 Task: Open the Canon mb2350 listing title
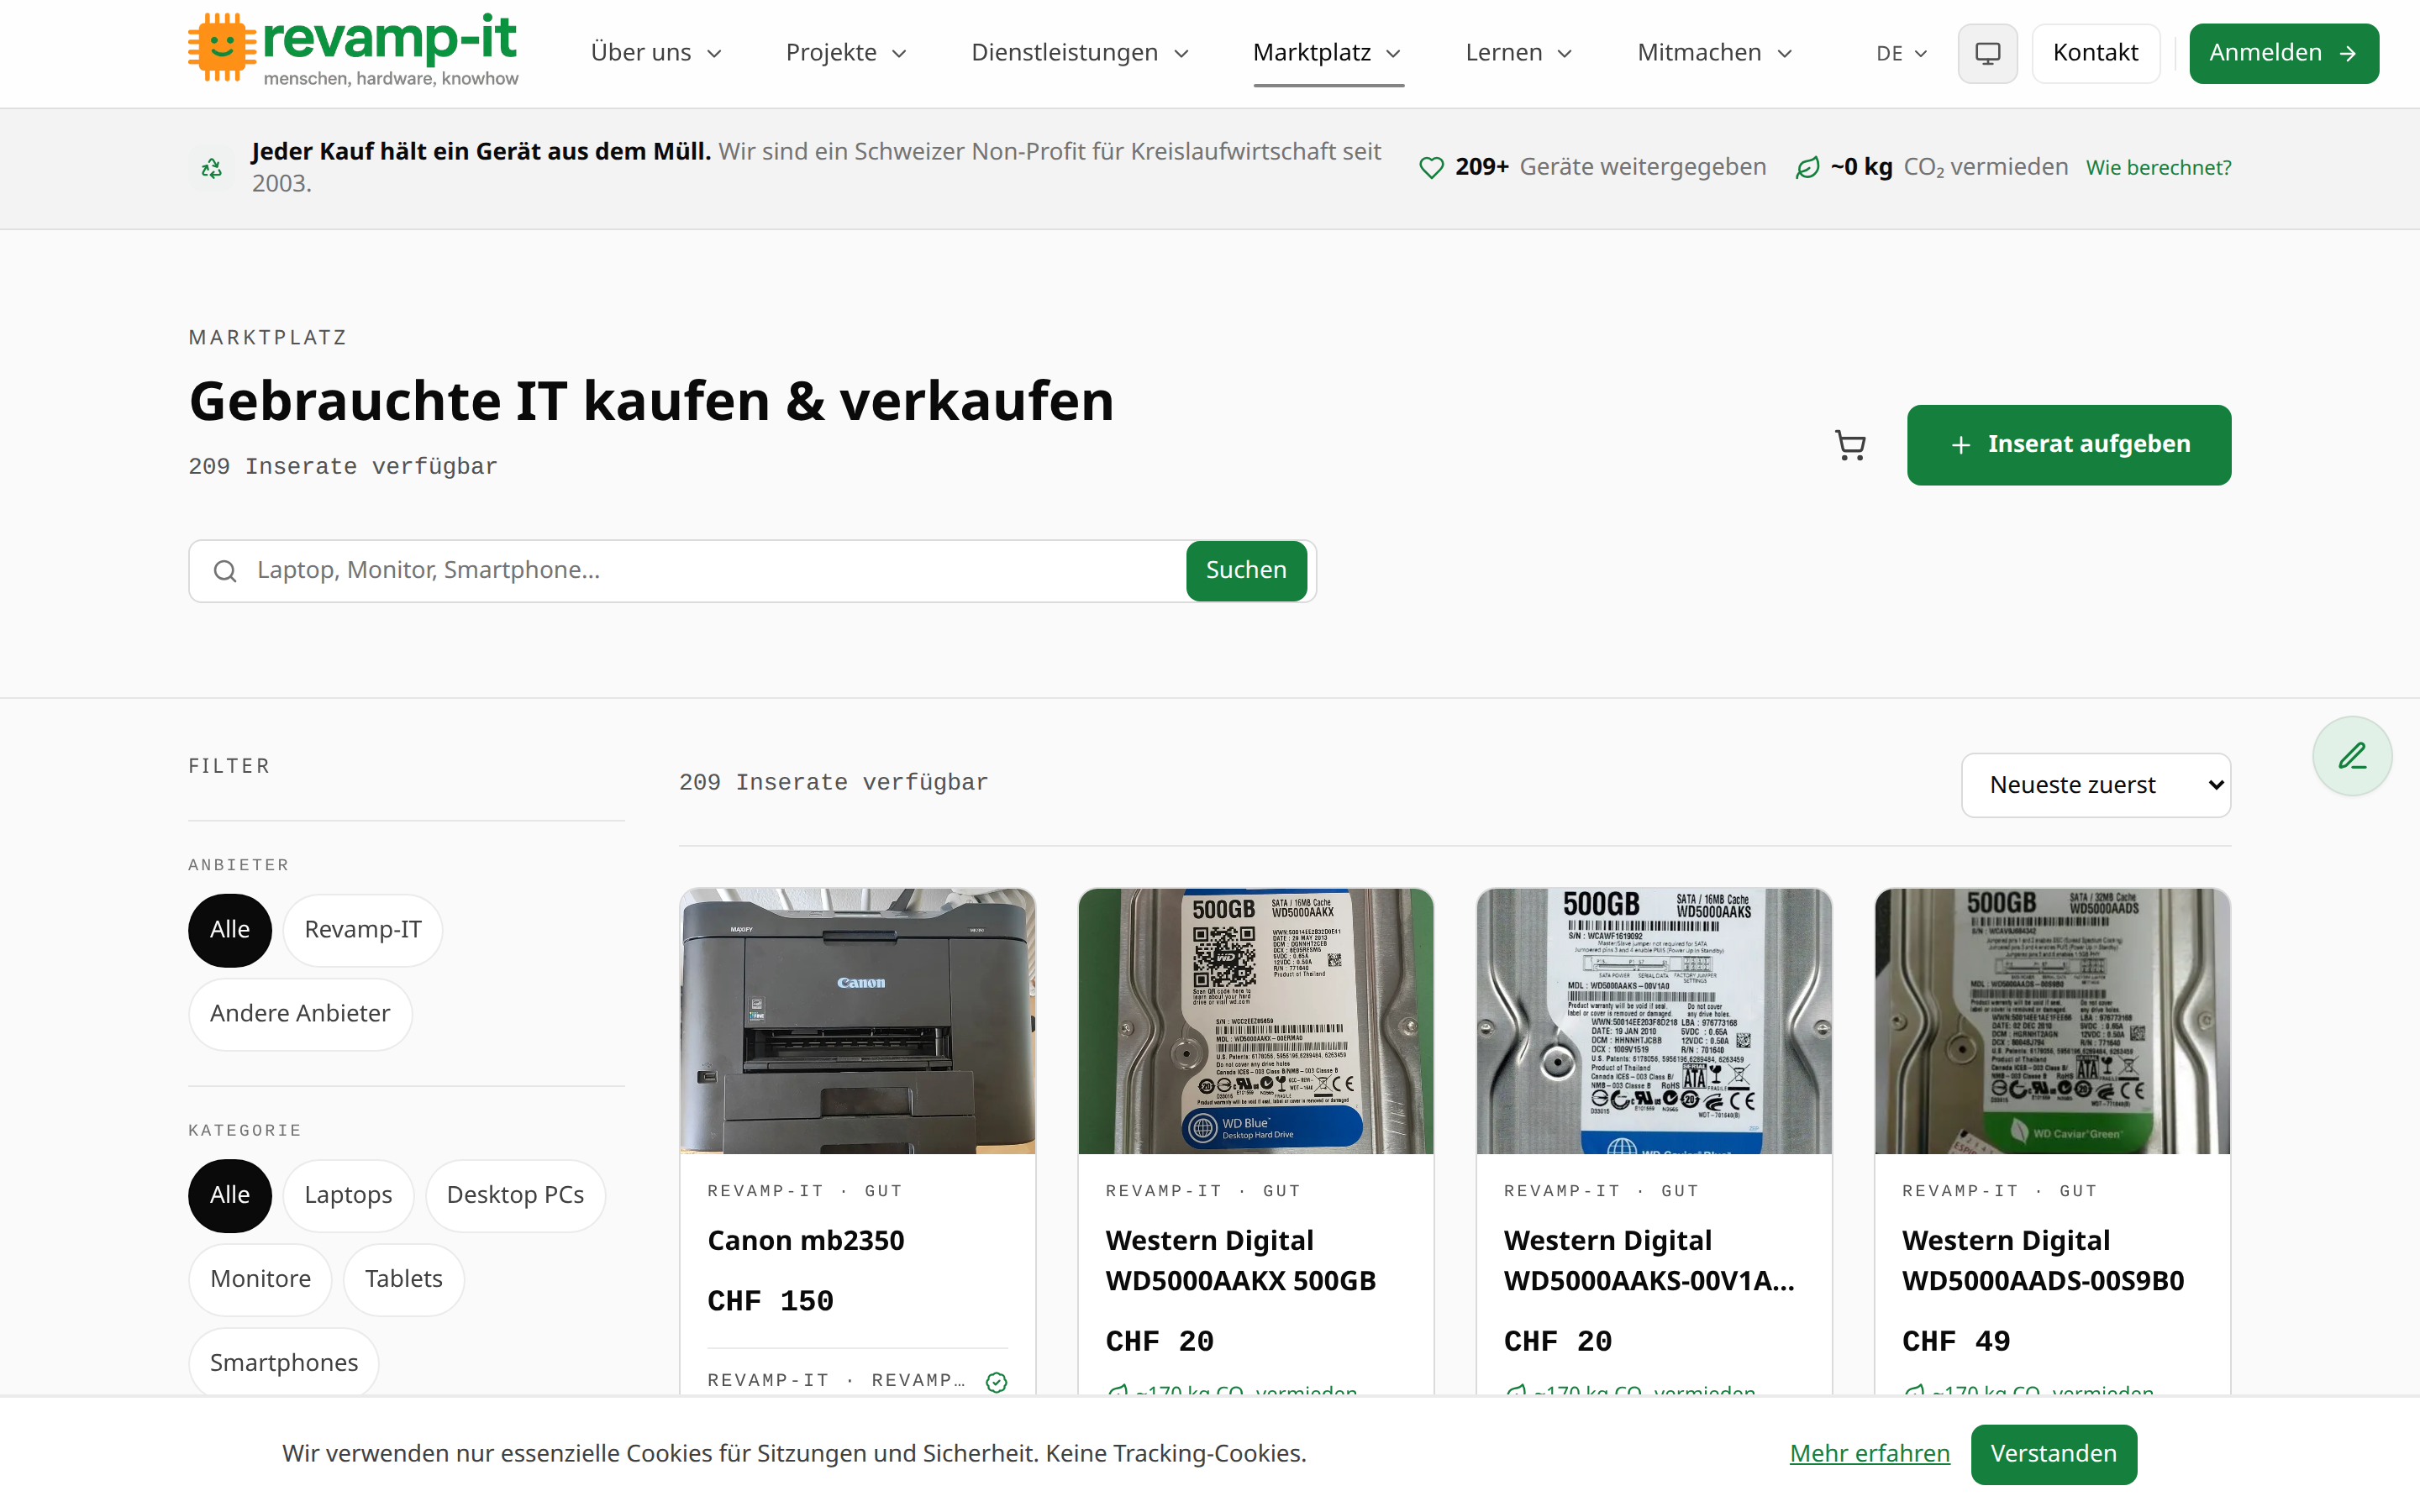click(805, 1241)
